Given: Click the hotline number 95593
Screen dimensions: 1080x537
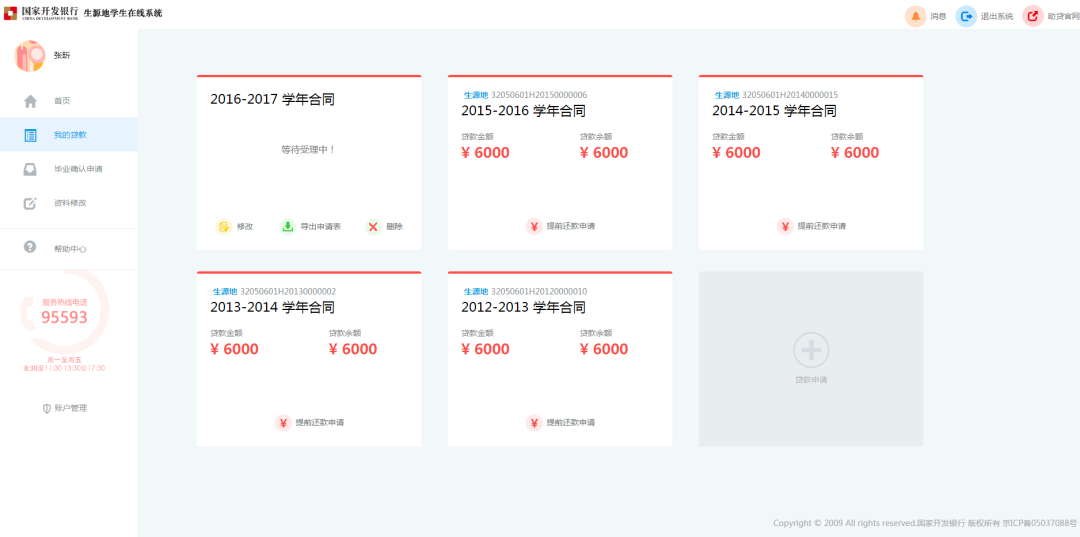Looking at the screenshot, I should pos(65,317).
